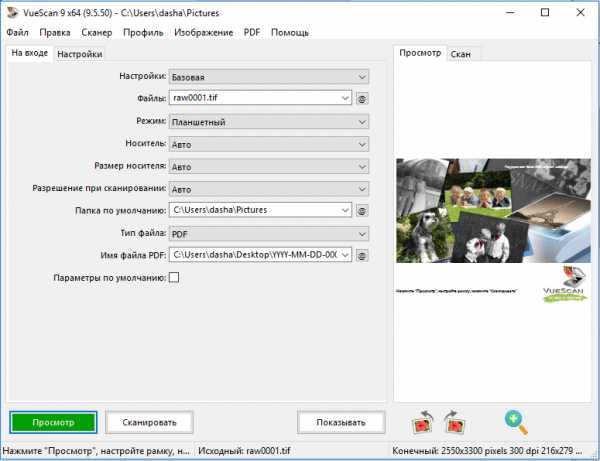The width and height of the screenshot is (600, 461).
Task: Expand the Имя файла PDF combo box arrow
Action: (345, 255)
